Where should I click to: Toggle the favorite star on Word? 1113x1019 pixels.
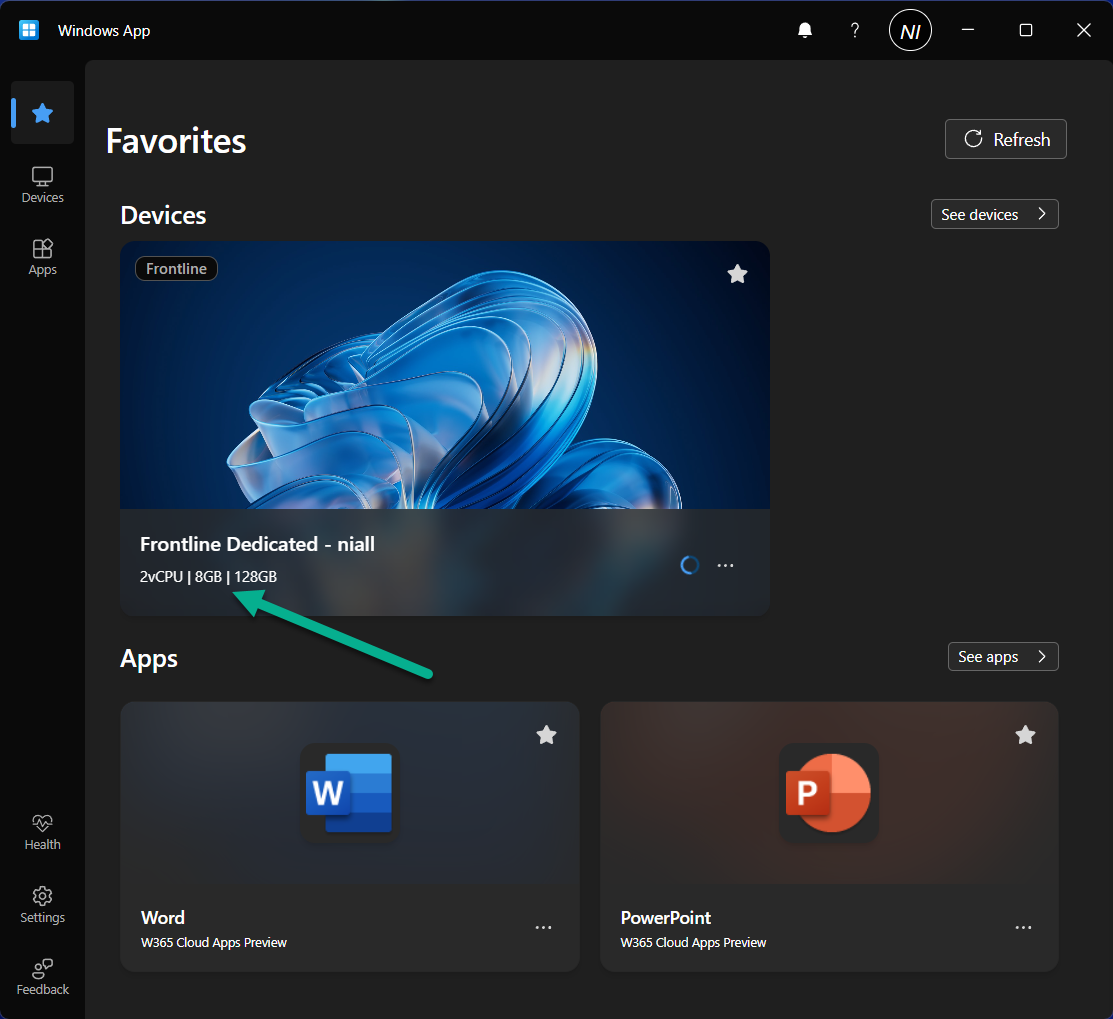tap(546, 735)
